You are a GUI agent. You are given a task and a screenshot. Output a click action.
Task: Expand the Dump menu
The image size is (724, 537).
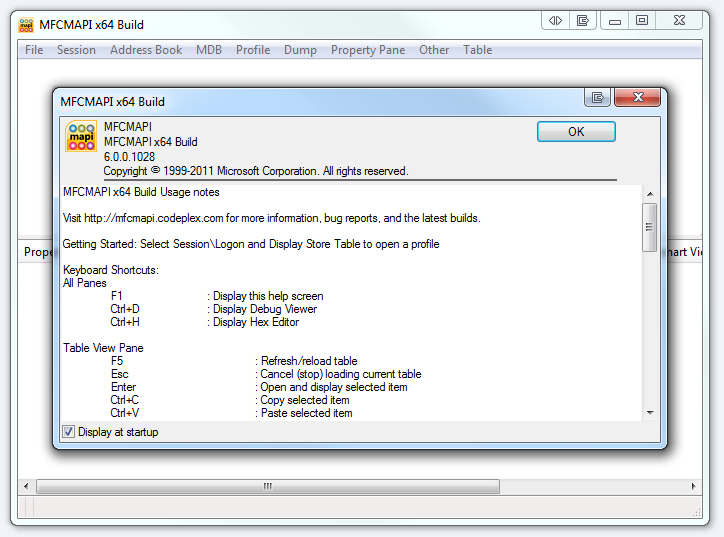[300, 50]
